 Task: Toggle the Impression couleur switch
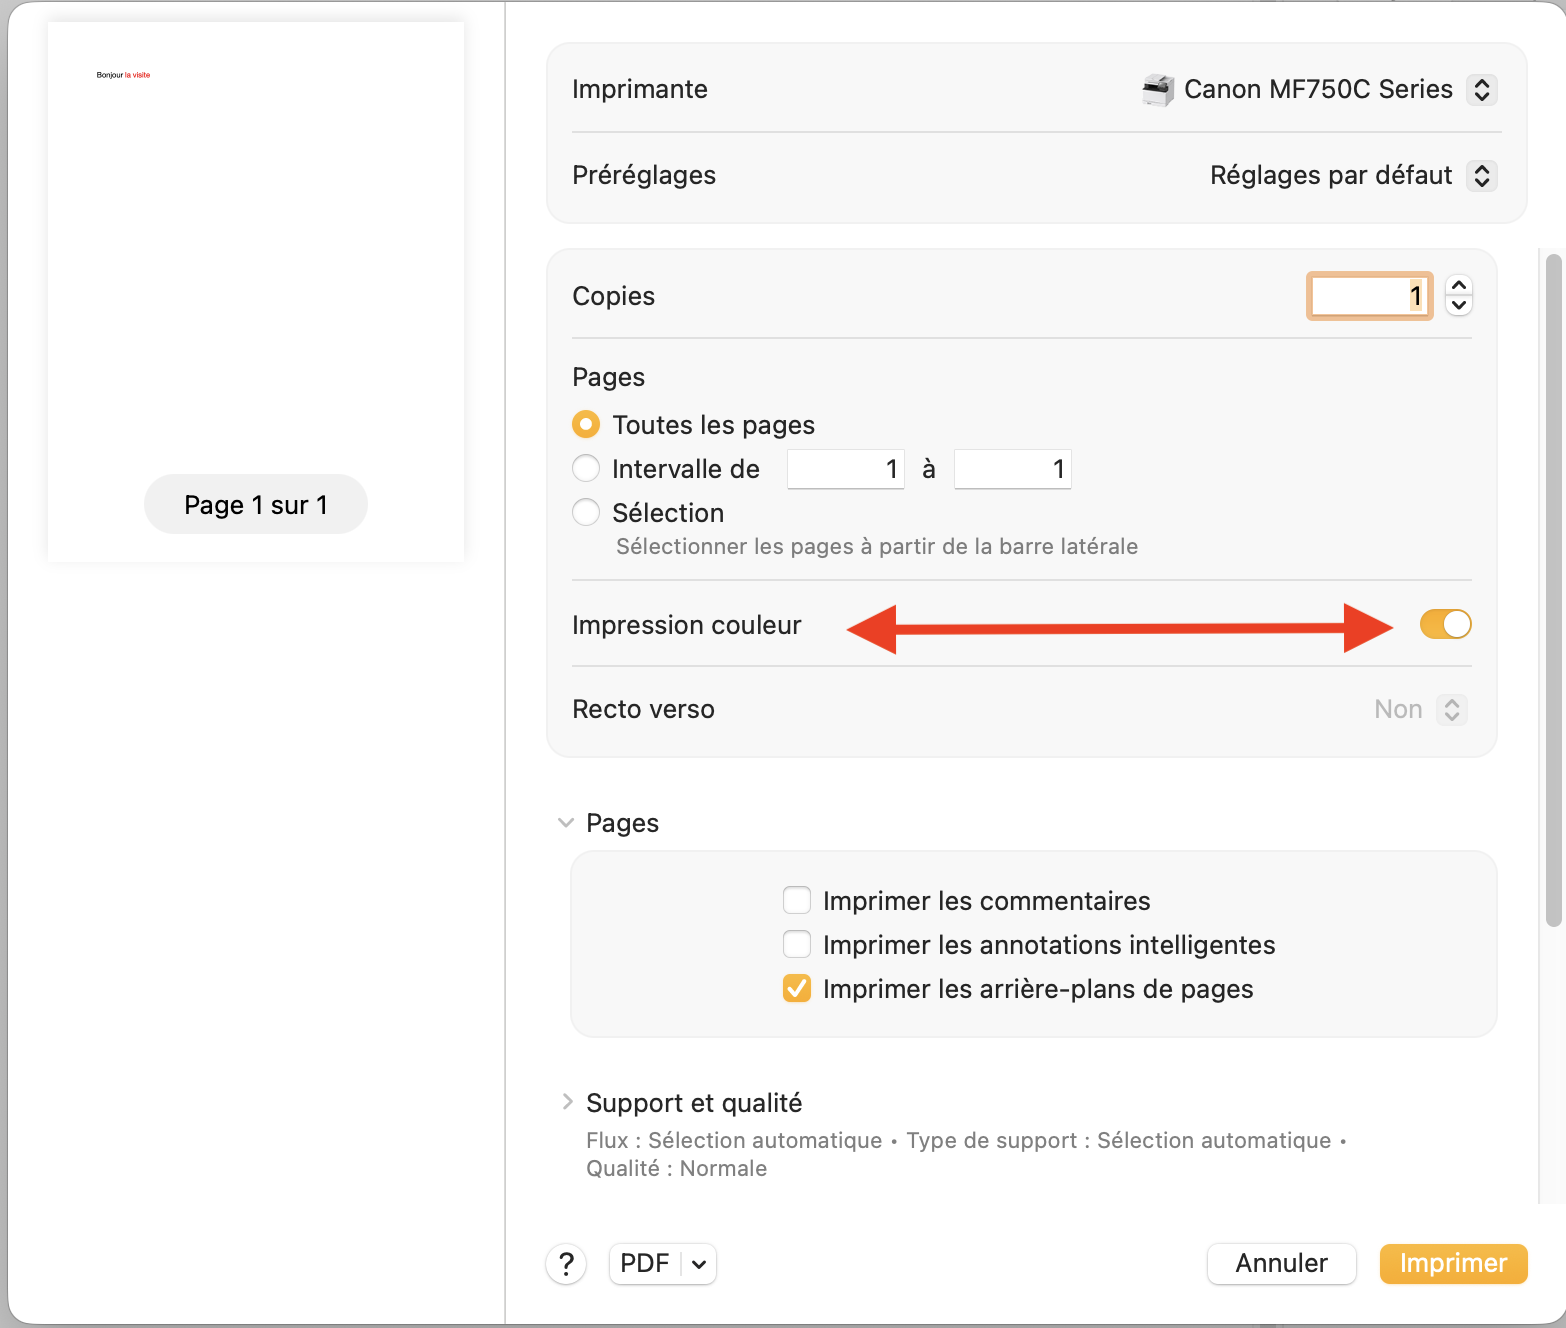point(1445,625)
